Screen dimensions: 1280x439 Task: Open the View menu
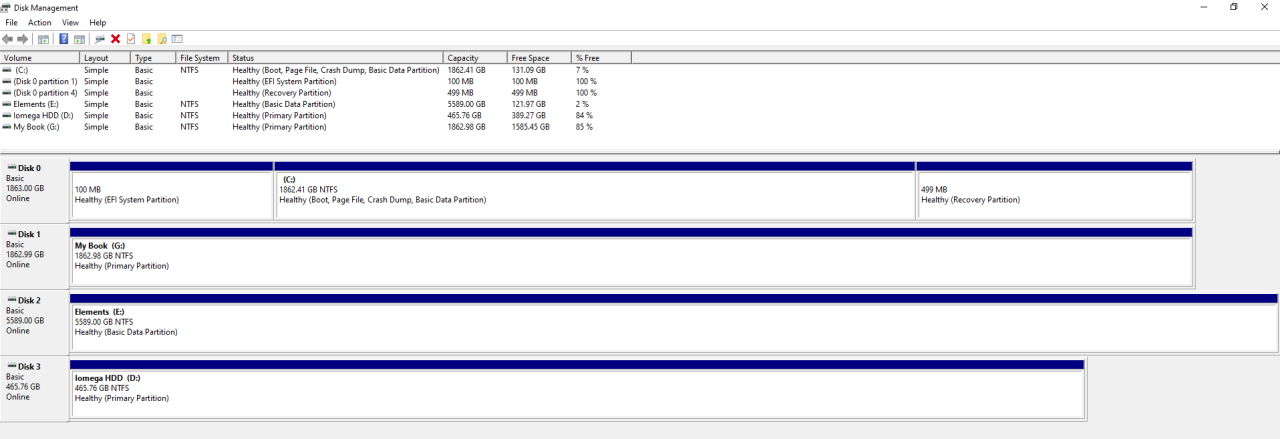coord(70,22)
